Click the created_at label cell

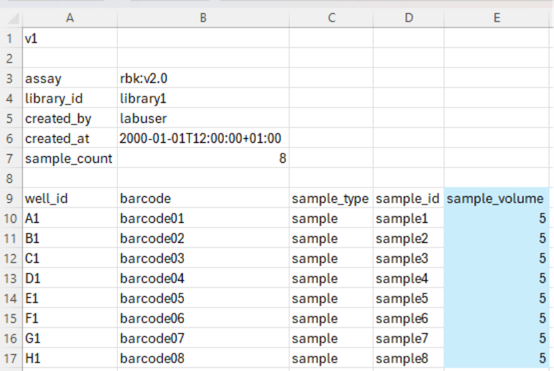click(x=70, y=138)
